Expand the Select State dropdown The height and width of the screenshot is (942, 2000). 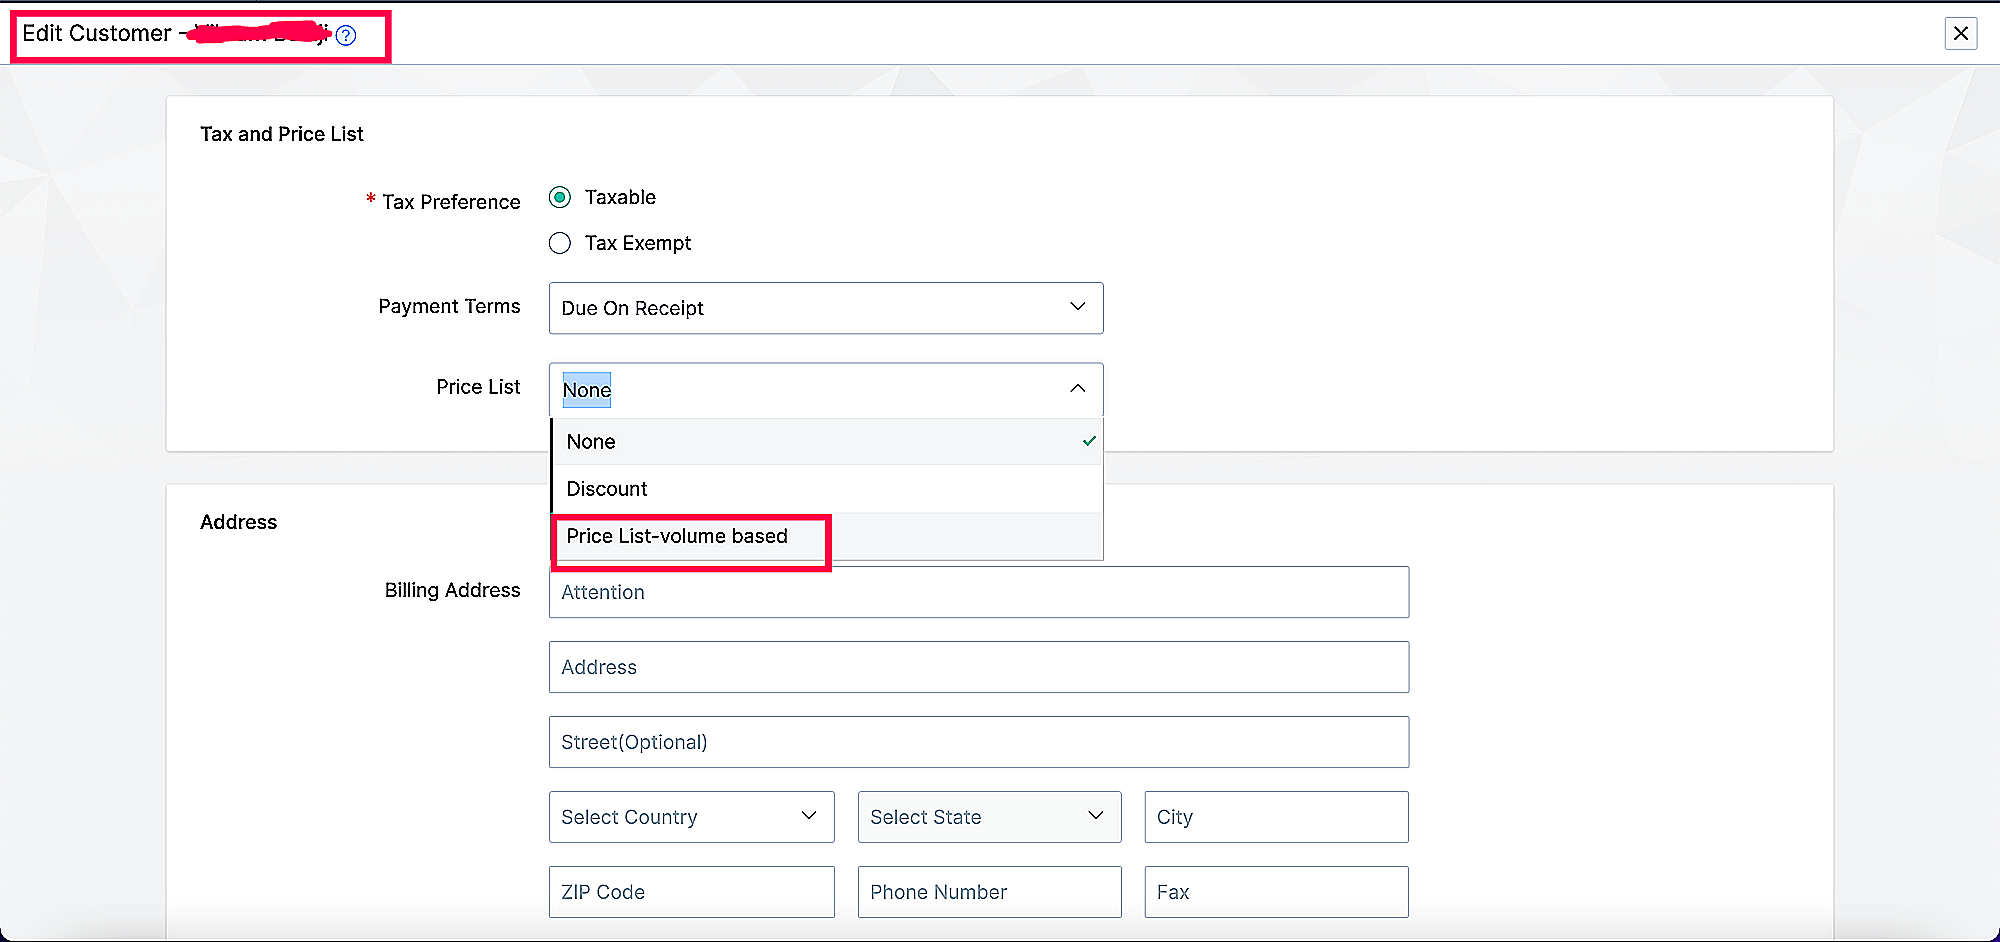[988, 817]
